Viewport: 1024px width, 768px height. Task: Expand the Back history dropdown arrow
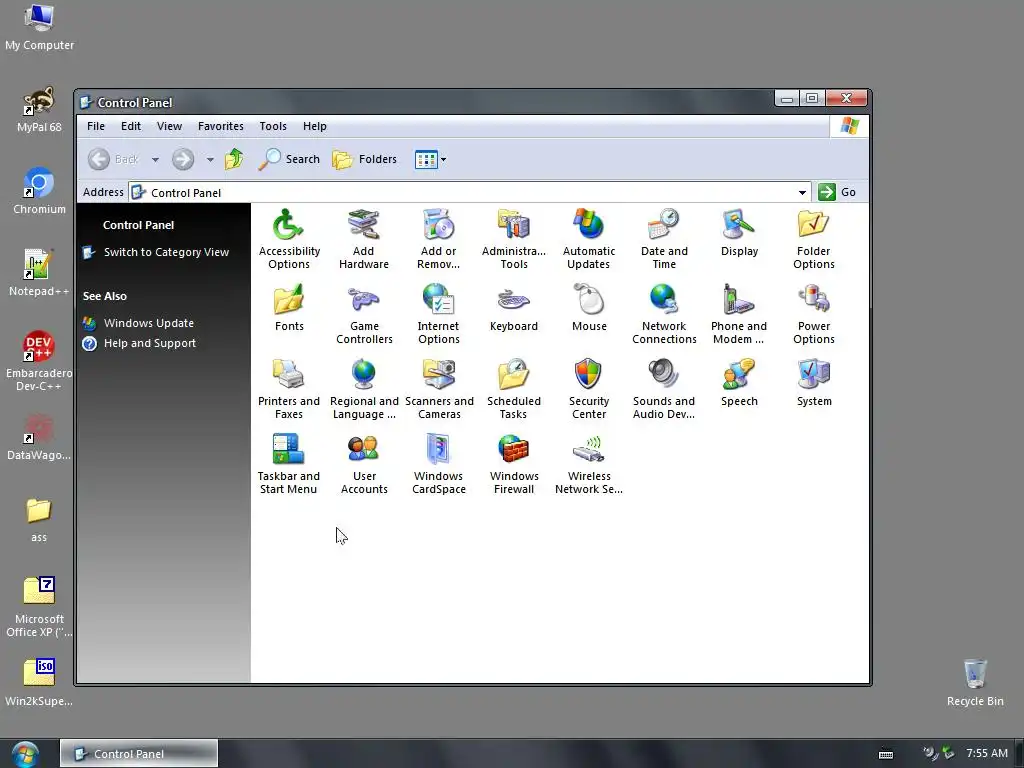point(155,159)
